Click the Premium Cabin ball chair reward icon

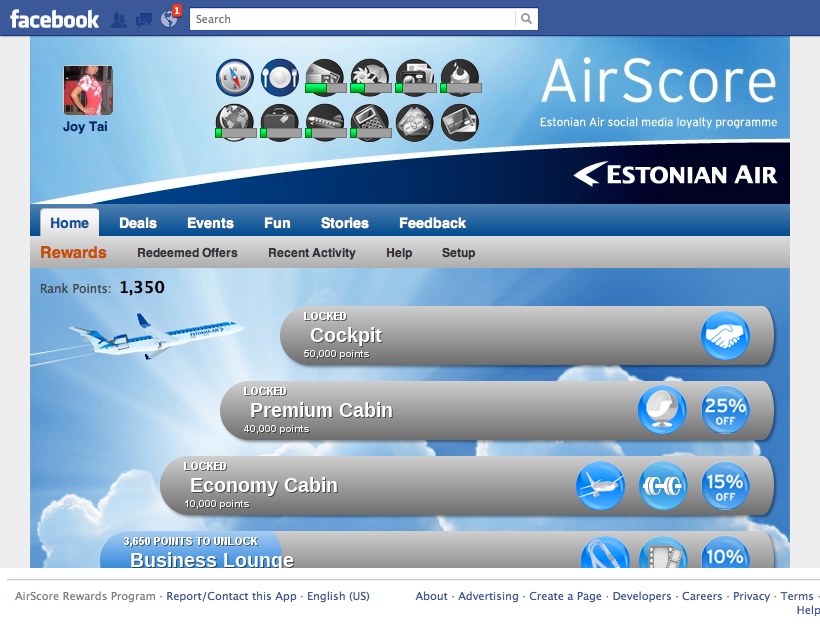coord(662,410)
